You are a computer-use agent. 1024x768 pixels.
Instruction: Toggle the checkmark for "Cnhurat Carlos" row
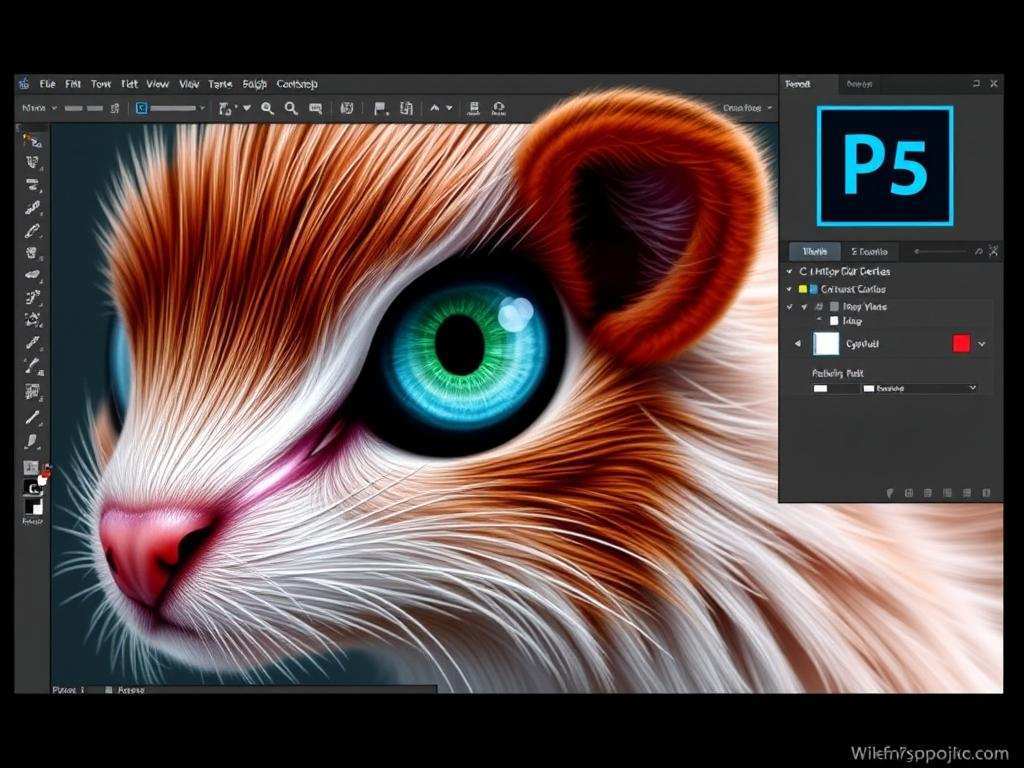tap(790, 289)
